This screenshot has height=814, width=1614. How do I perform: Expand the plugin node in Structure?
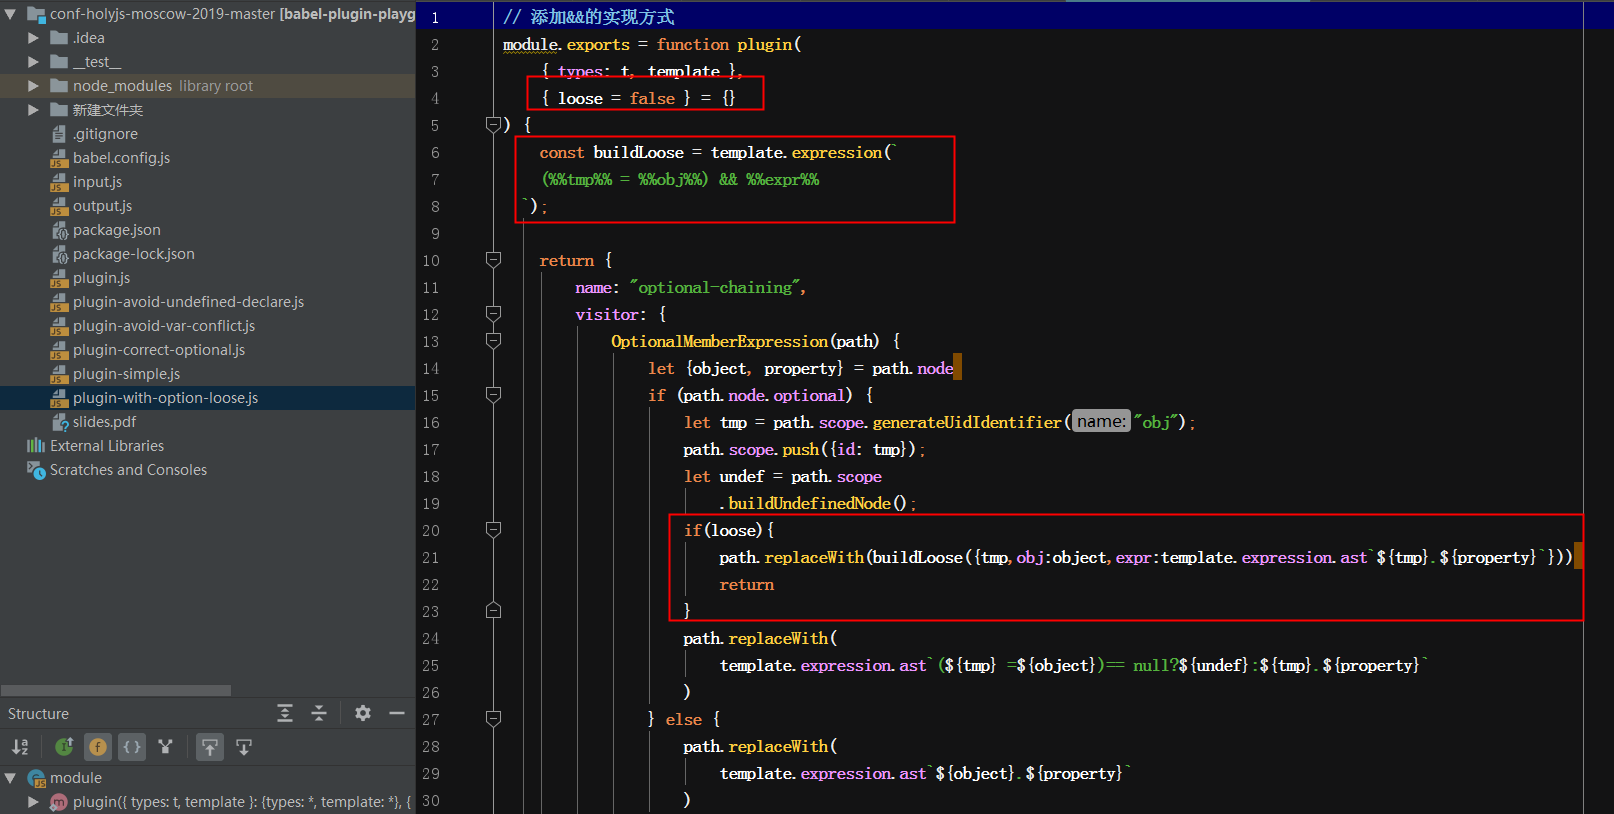click(33, 802)
